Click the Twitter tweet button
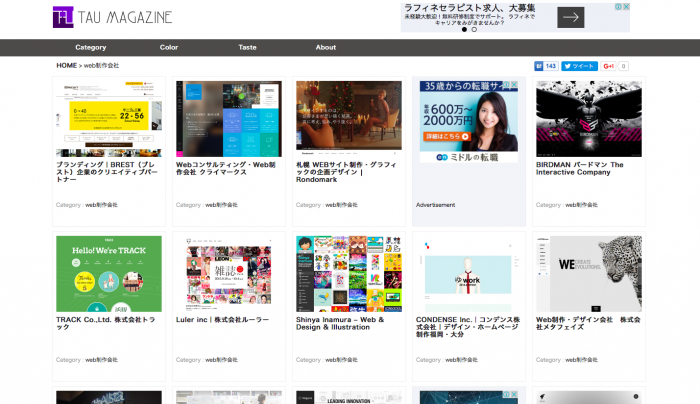This screenshot has width=700, height=404. [579, 66]
